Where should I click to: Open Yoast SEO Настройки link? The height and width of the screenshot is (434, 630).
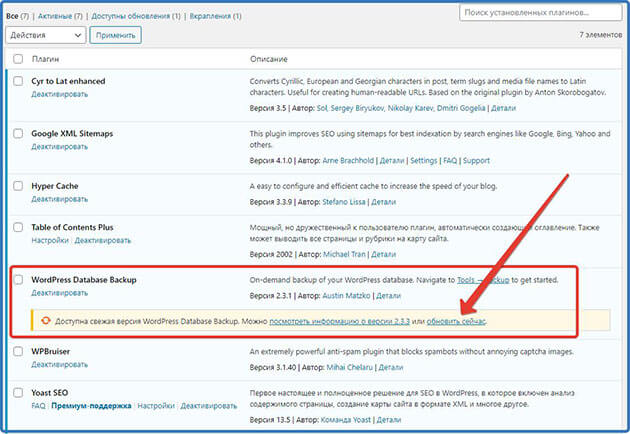[156, 406]
